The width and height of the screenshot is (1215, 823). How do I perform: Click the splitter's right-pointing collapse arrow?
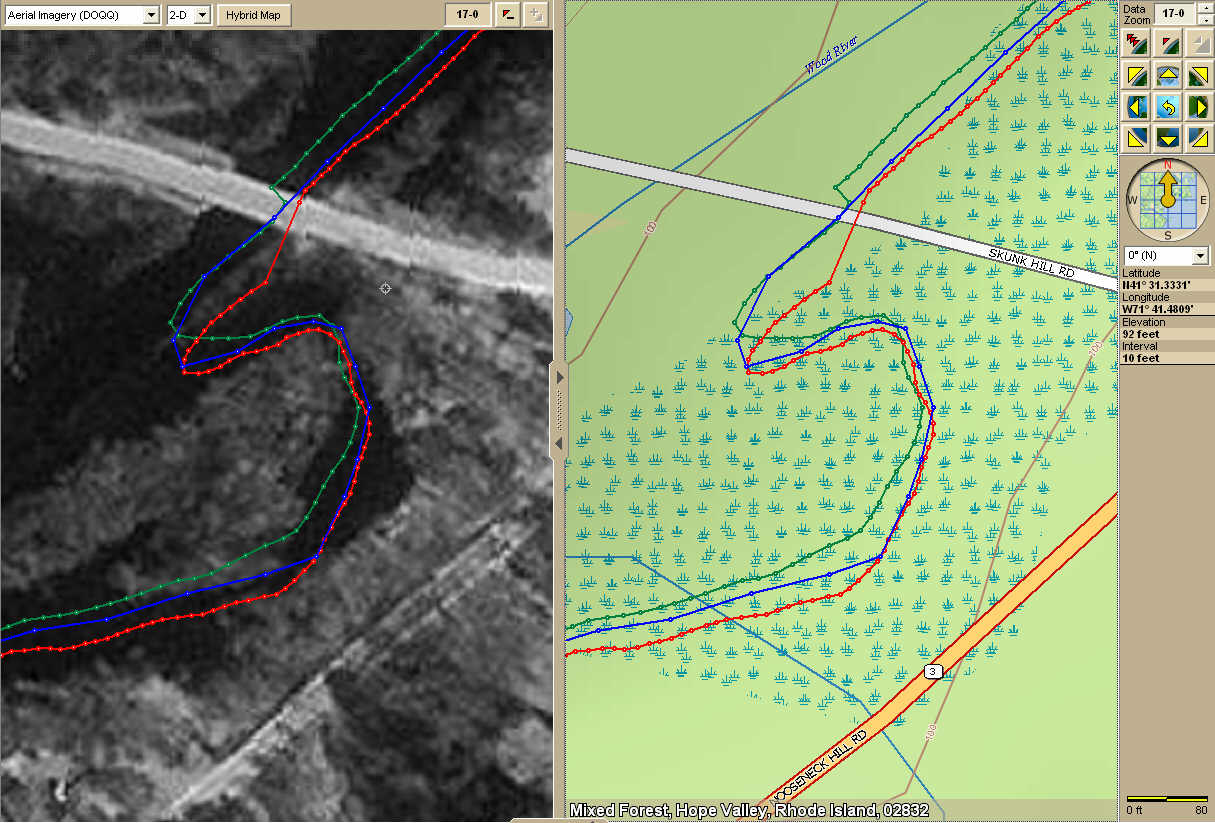tap(560, 378)
